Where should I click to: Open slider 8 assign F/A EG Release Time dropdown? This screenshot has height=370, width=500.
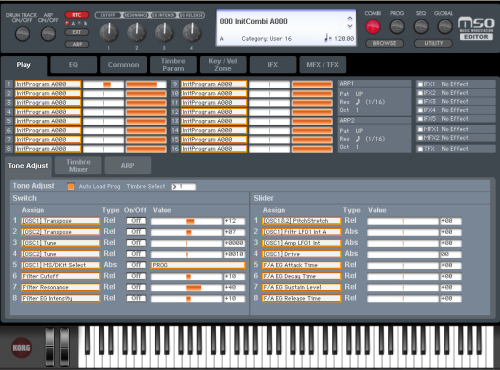coord(302,298)
